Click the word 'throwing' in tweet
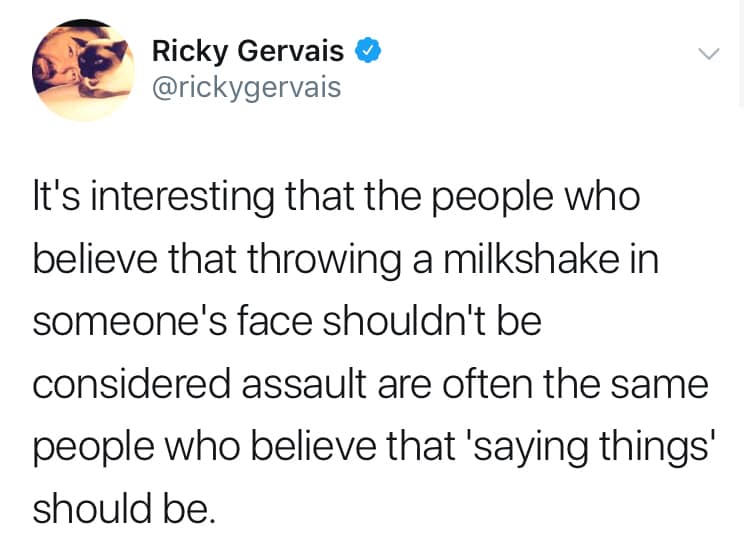 coord(324,261)
